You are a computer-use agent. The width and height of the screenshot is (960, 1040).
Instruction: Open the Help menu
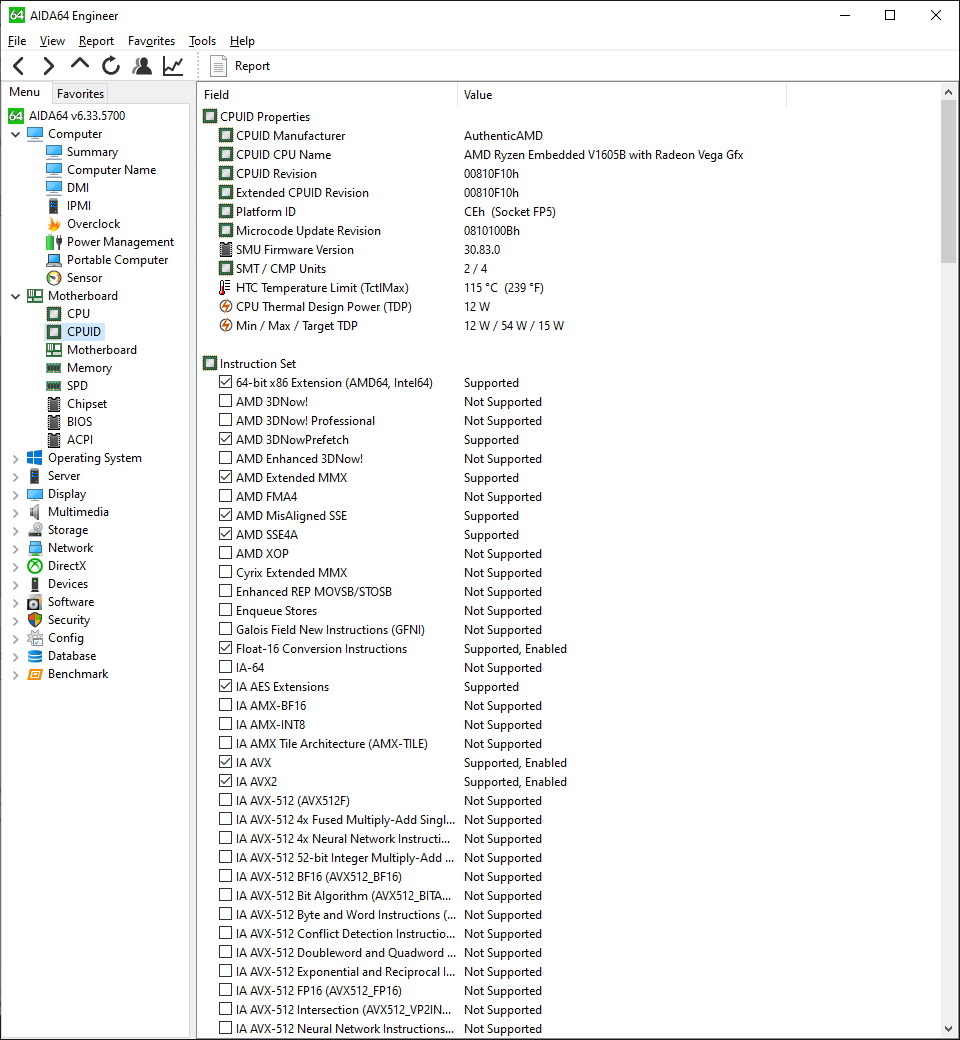tap(242, 41)
